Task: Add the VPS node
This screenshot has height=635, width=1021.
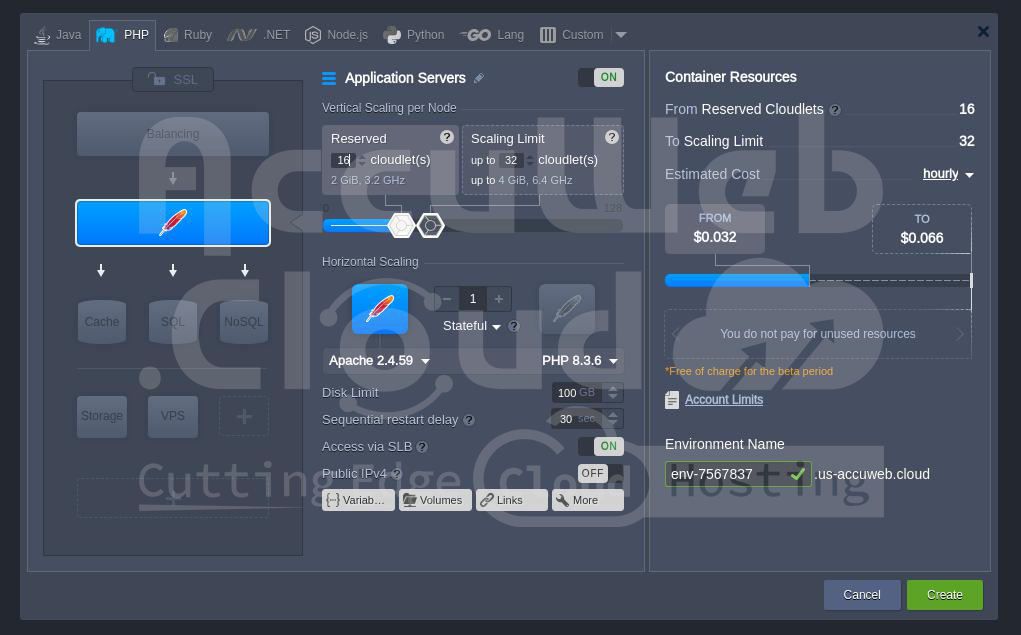Action: [173, 416]
